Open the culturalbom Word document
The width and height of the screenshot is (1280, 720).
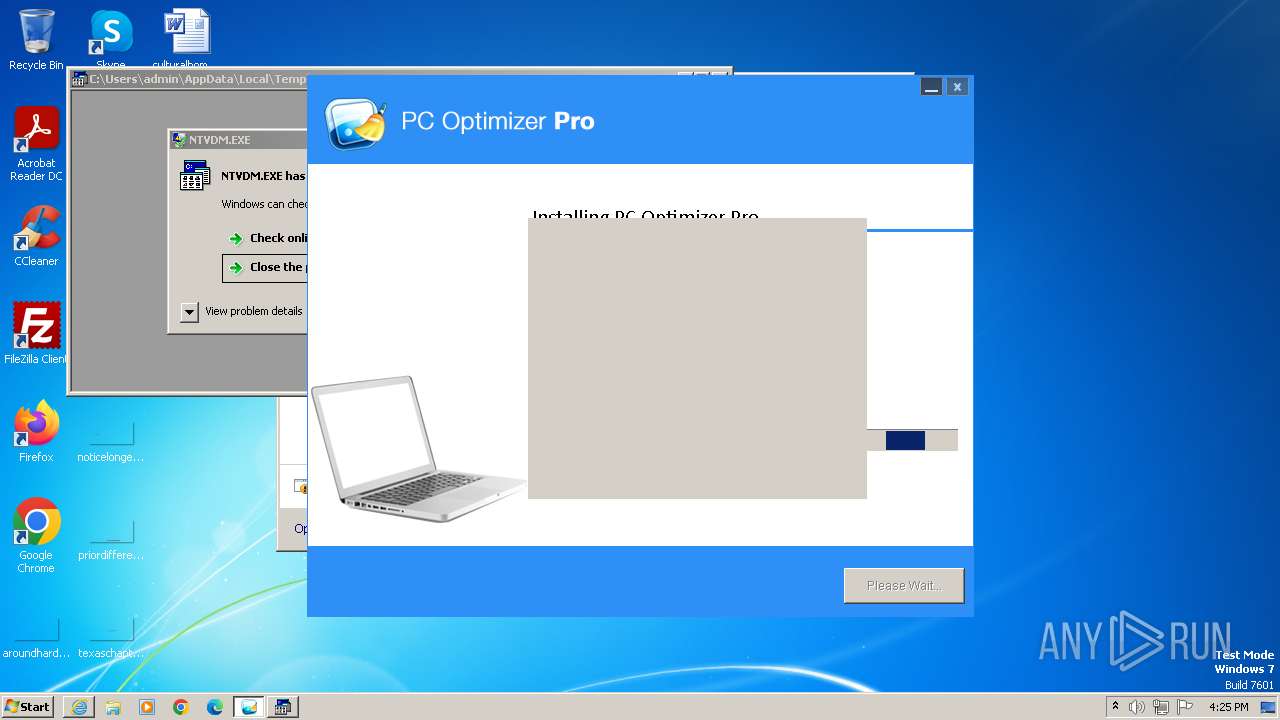click(186, 38)
